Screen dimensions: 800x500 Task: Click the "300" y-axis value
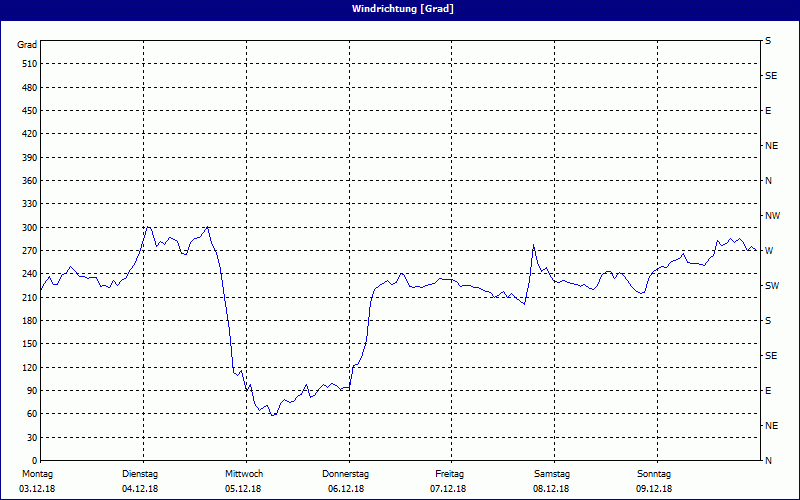tap(30, 228)
